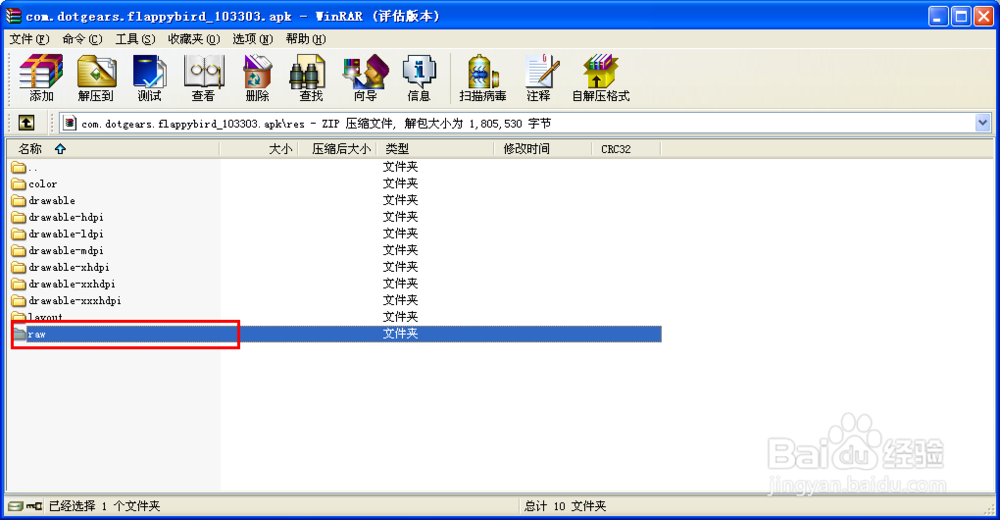Click the Find (查找) binoculars icon
Screen dimensions: 1000x520
(x=311, y=78)
